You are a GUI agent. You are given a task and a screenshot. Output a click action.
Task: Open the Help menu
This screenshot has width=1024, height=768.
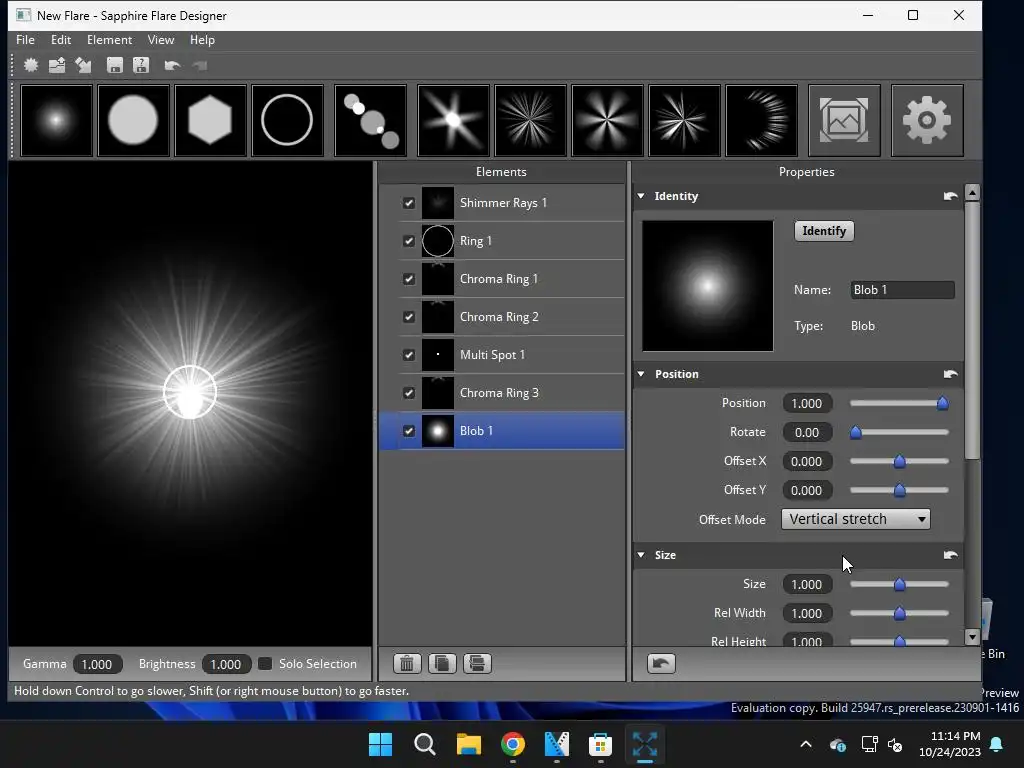[x=202, y=40]
